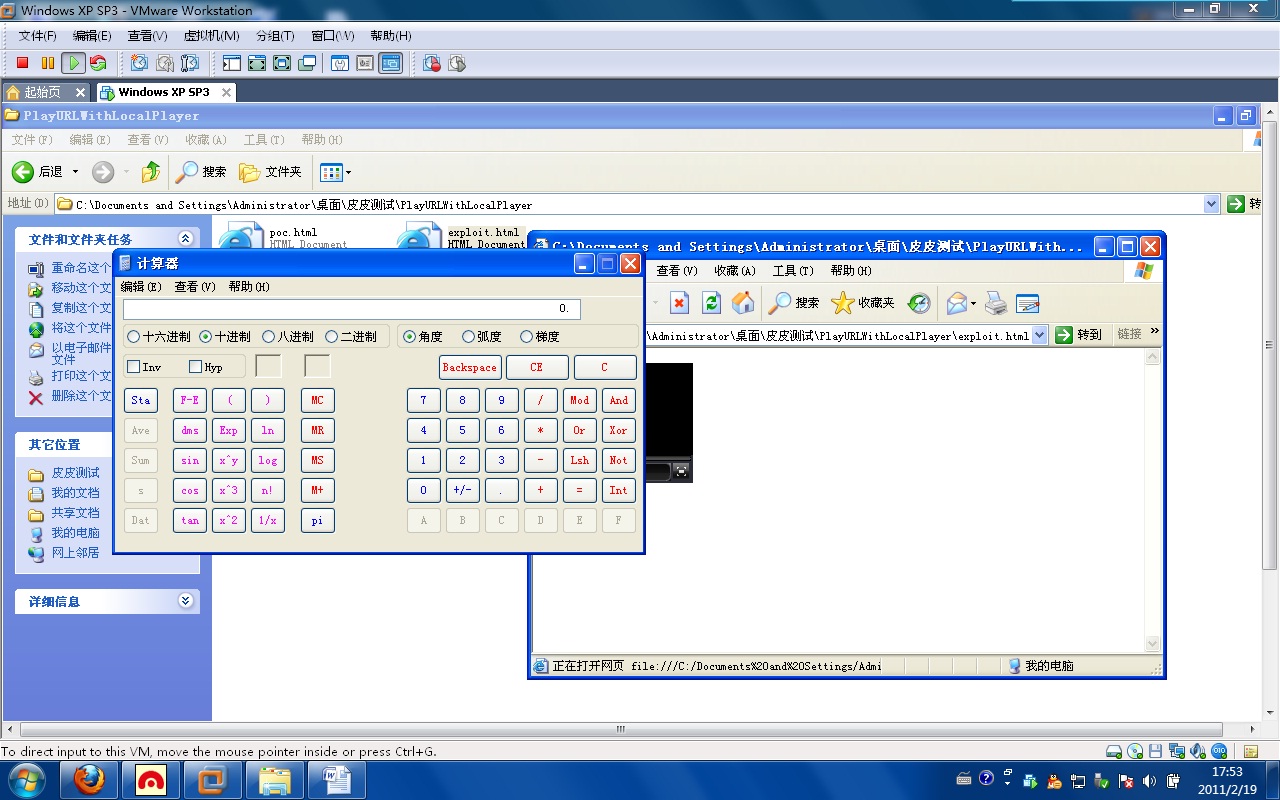The width and height of the screenshot is (1280, 800).
Task: Suspend the VM with the orange pause icon
Action: click(47, 63)
